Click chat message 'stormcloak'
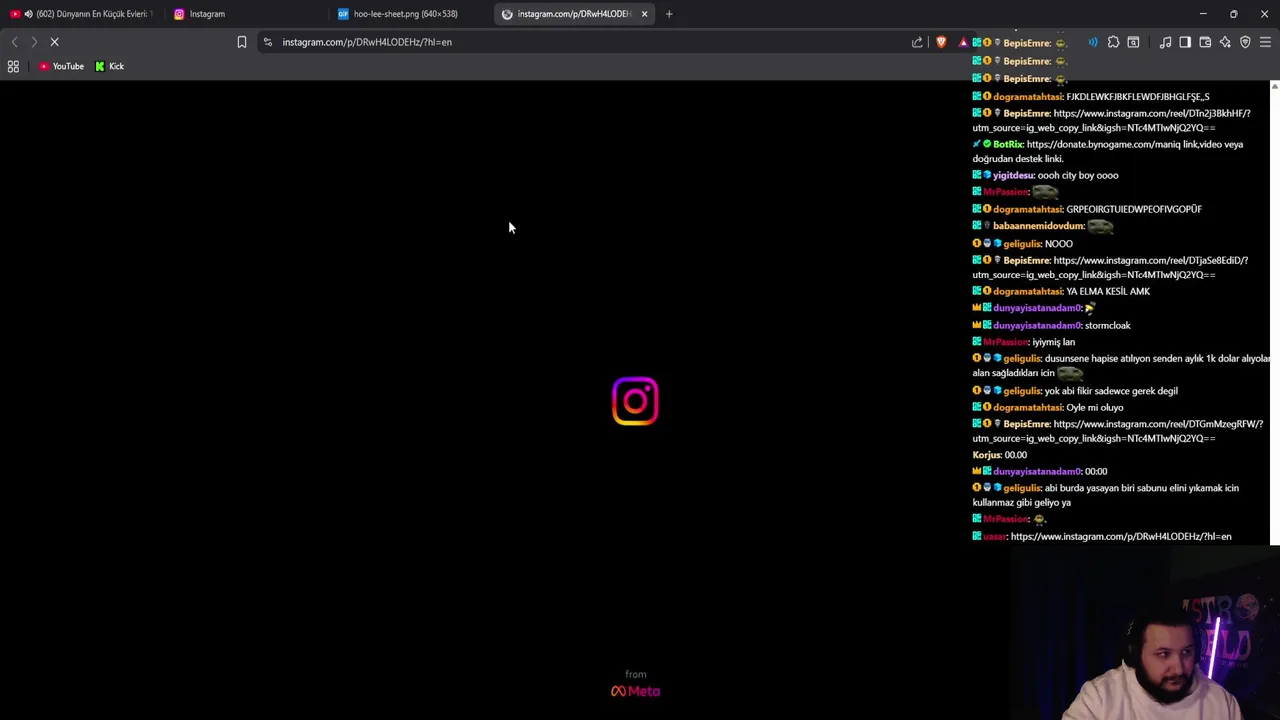The height and width of the screenshot is (720, 1280). 1108,325
